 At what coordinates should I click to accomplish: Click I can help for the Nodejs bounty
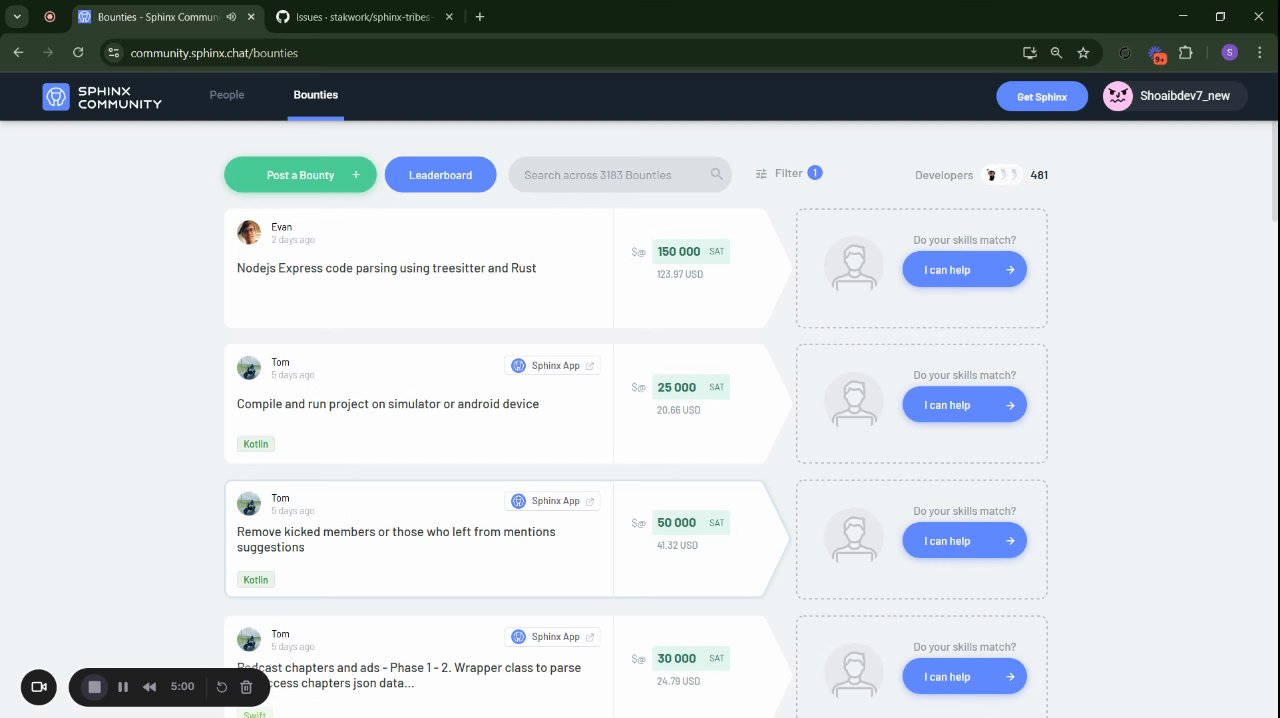[964, 270]
